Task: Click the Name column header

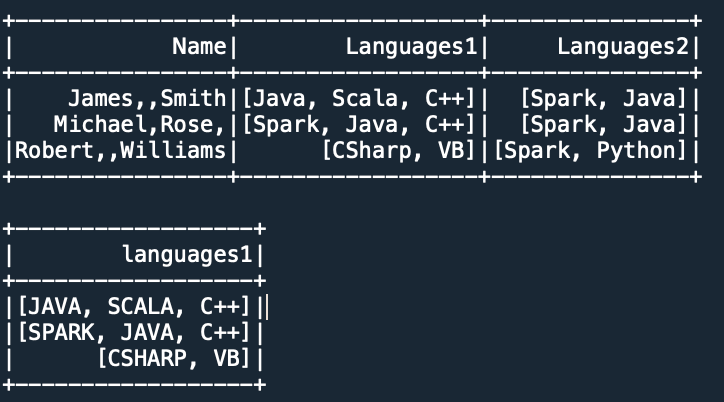Action: pyautogui.click(x=199, y=46)
